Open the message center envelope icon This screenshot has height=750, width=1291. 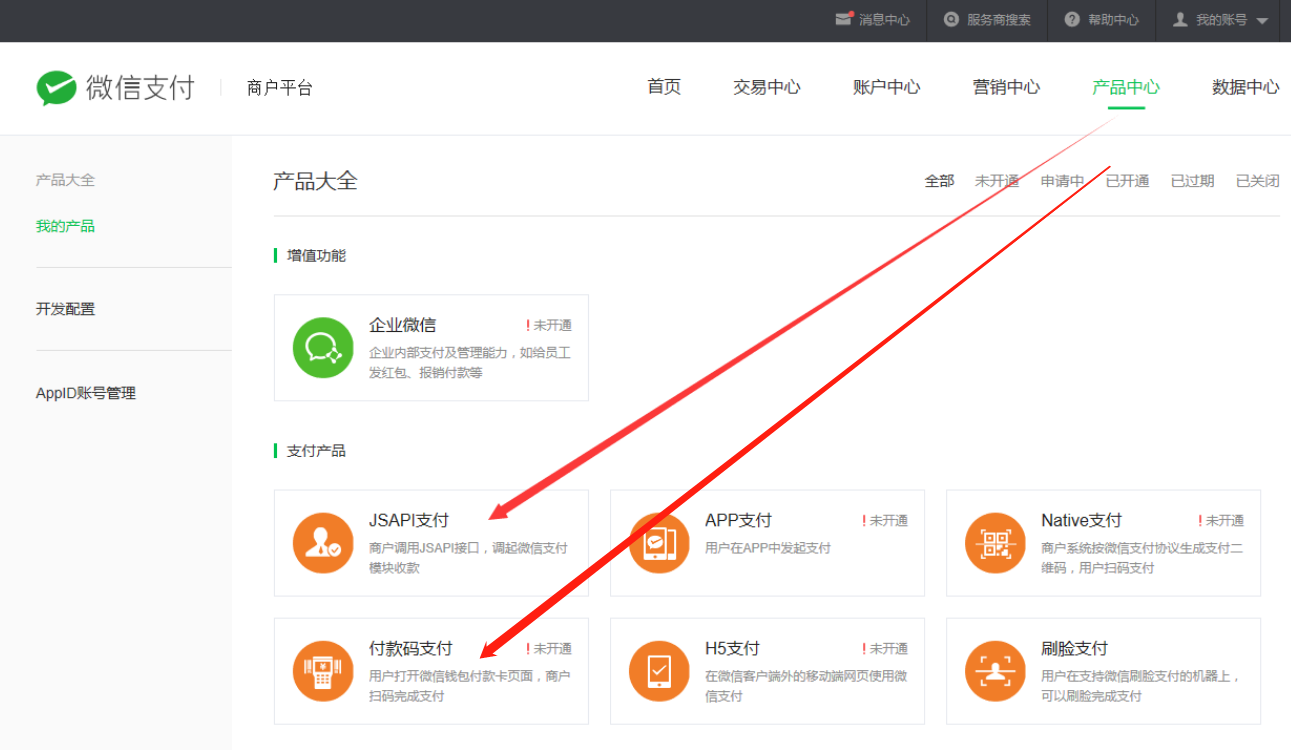point(844,19)
